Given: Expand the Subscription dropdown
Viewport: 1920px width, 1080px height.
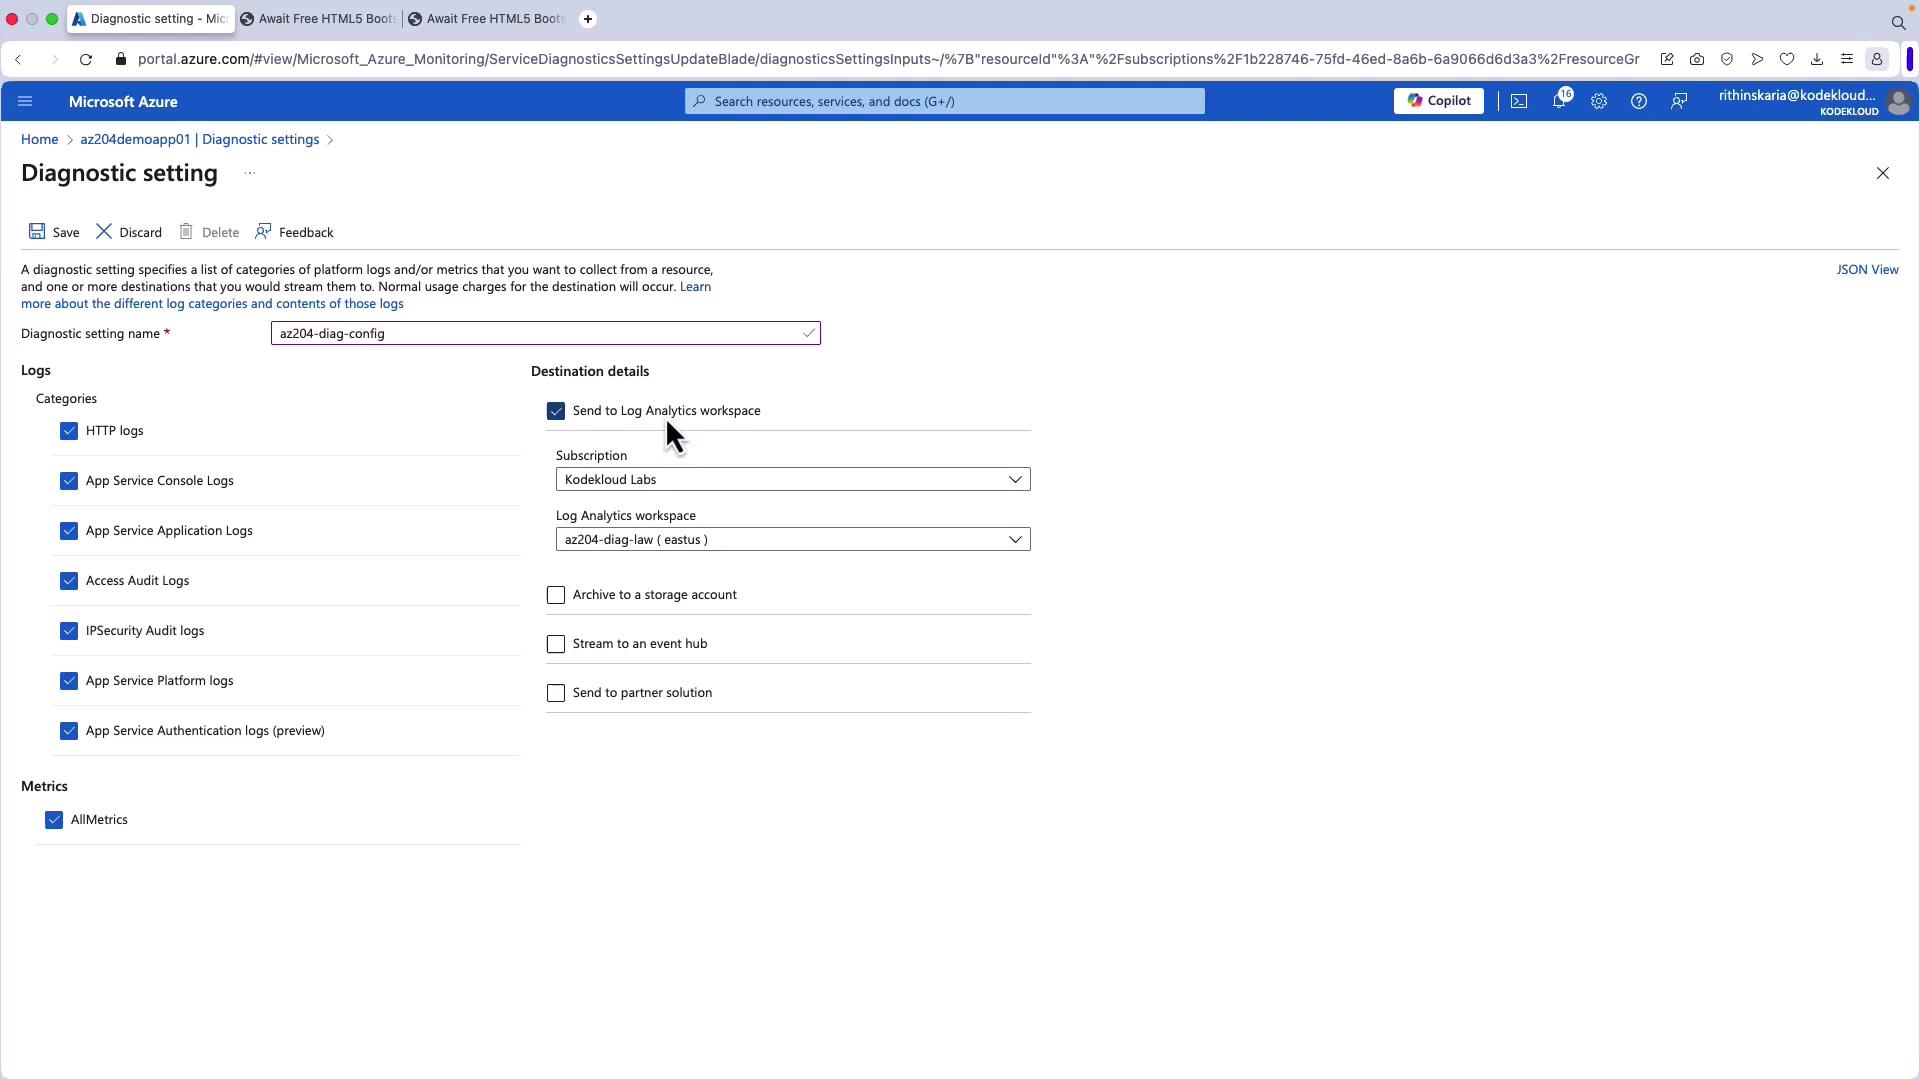Looking at the screenshot, I should tap(792, 480).
